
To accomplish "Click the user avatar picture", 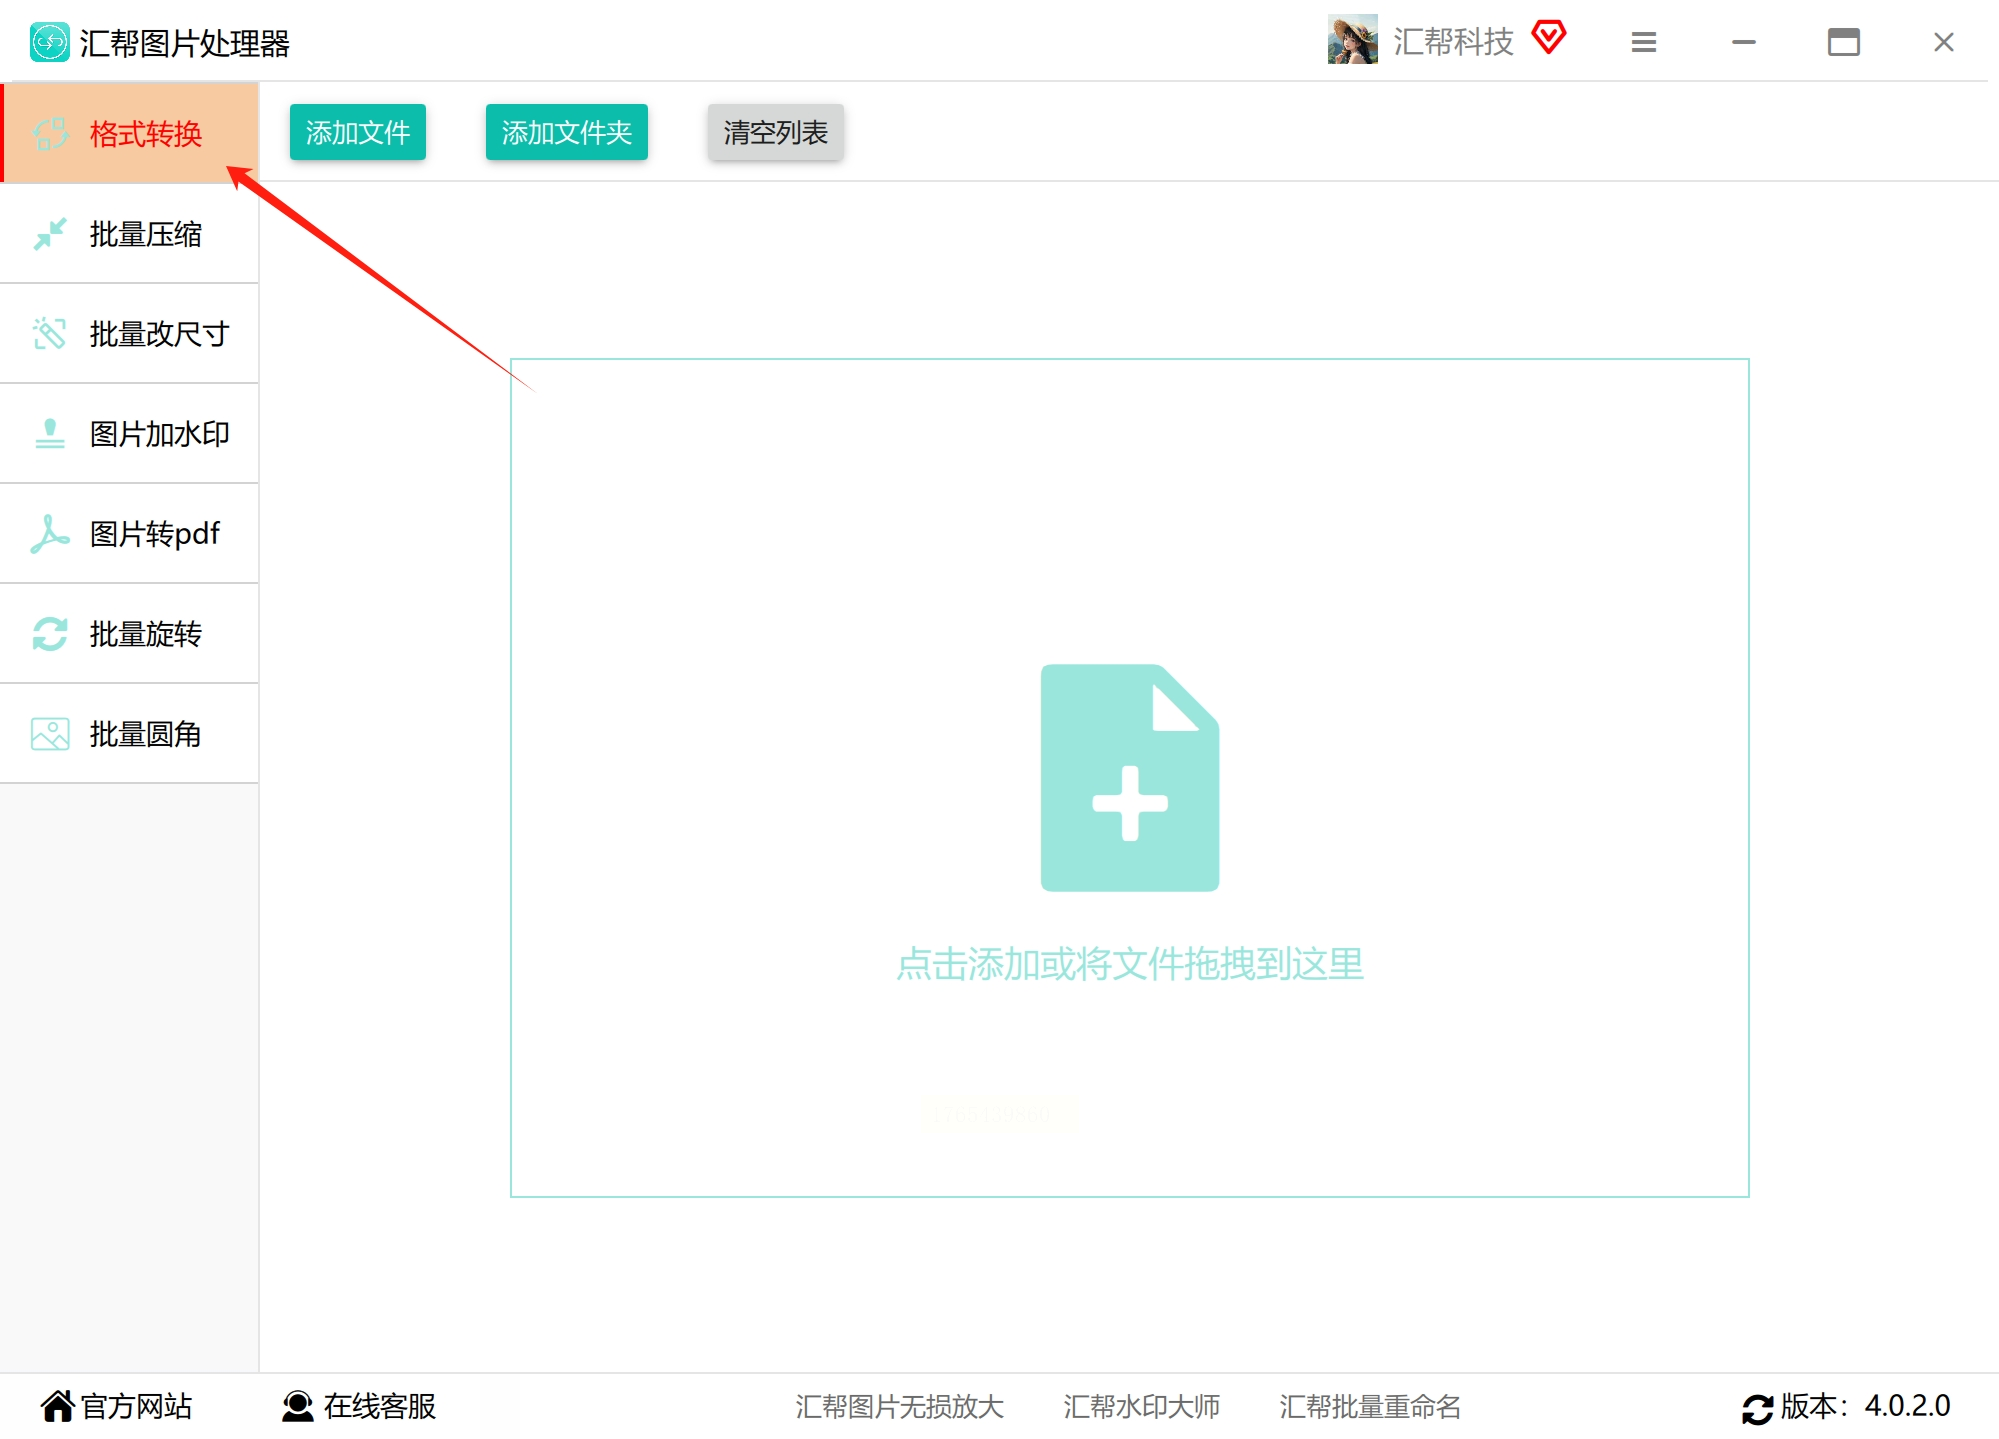I will coord(1352,40).
